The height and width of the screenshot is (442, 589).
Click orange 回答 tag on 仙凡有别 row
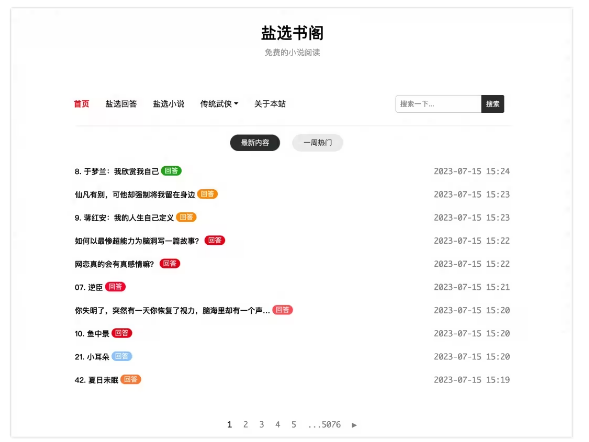tap(207, 194)
